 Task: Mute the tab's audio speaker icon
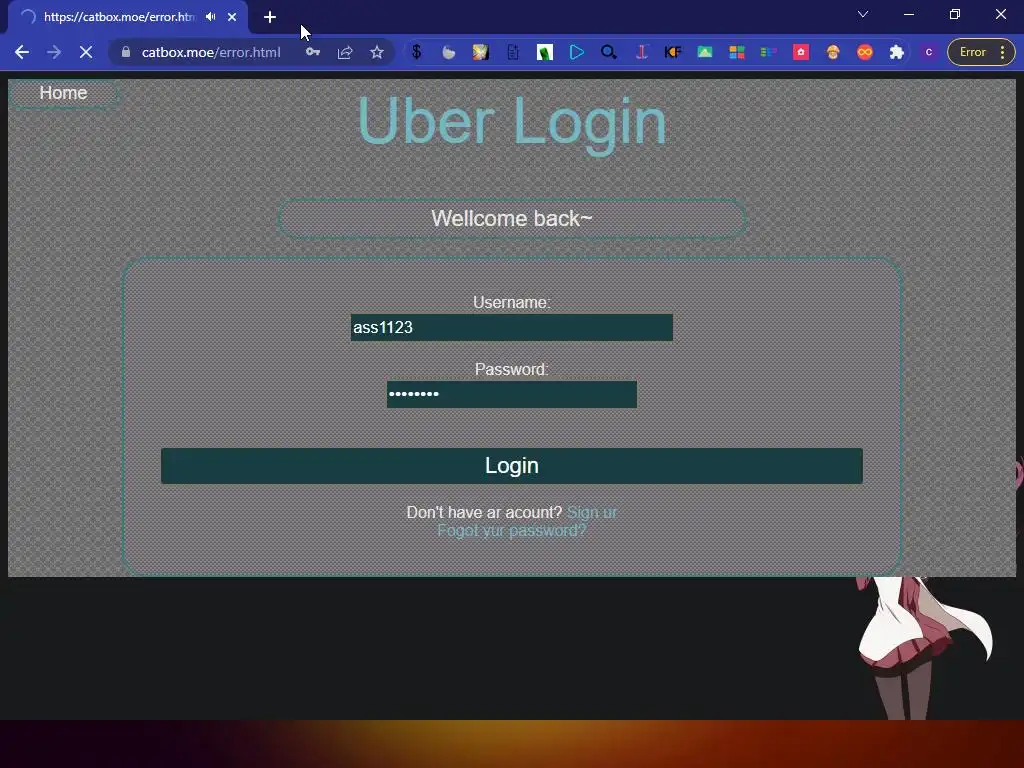[210, 17]
